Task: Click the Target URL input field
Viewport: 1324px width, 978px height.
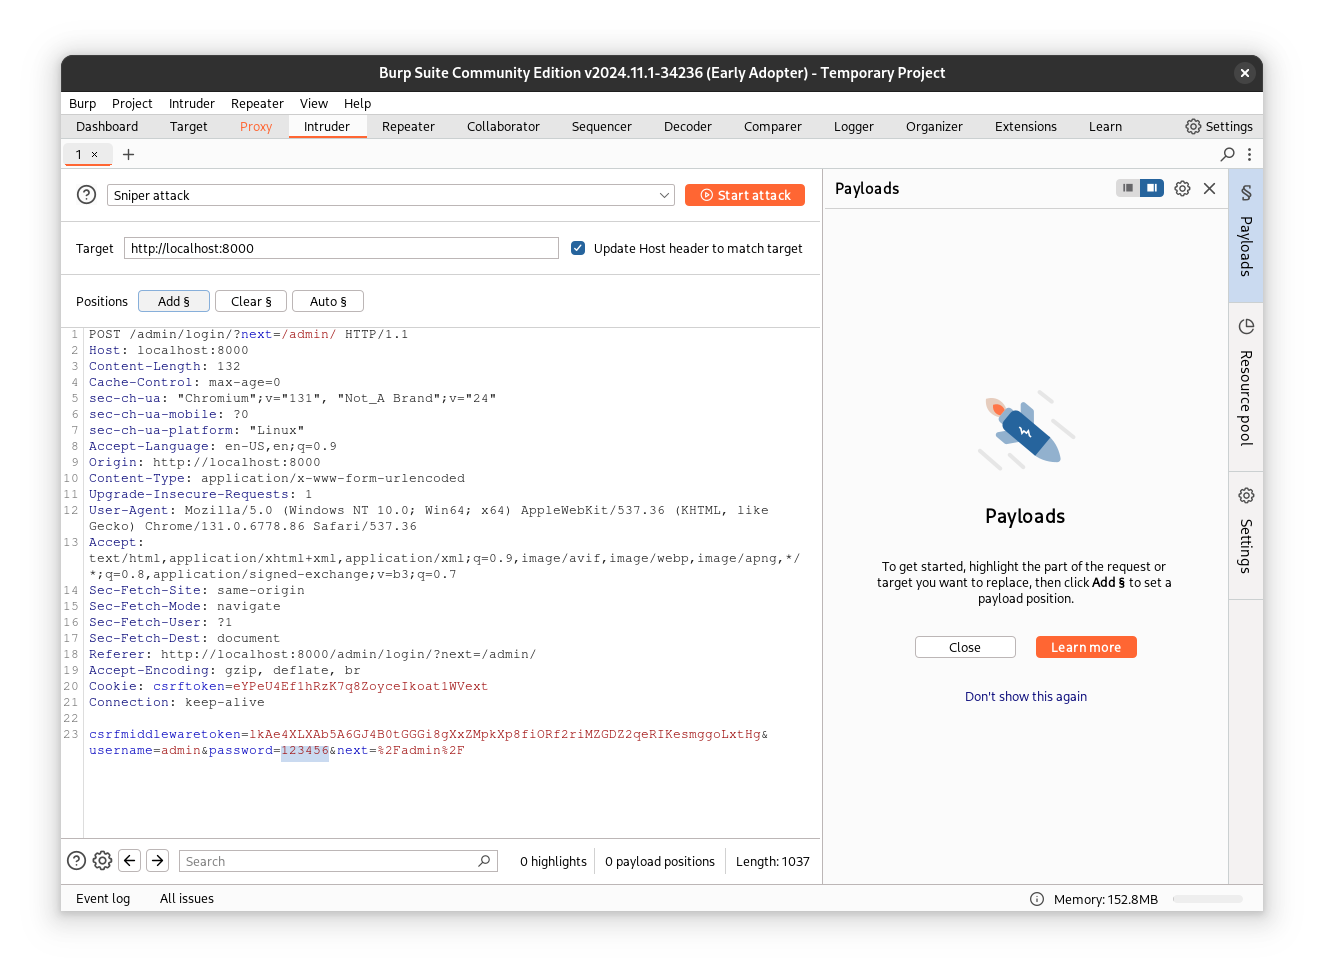Action: coord(341,248)
